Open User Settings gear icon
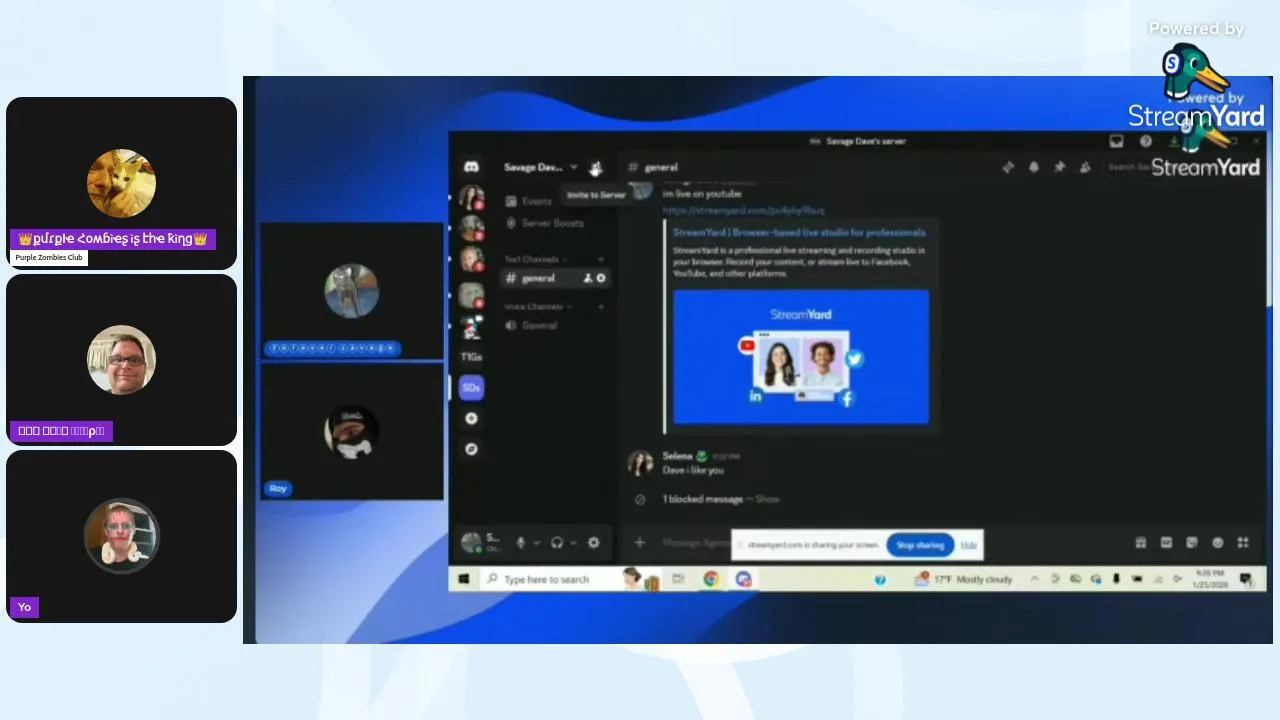The image size is (1280, 720). [x=594, y=542]
